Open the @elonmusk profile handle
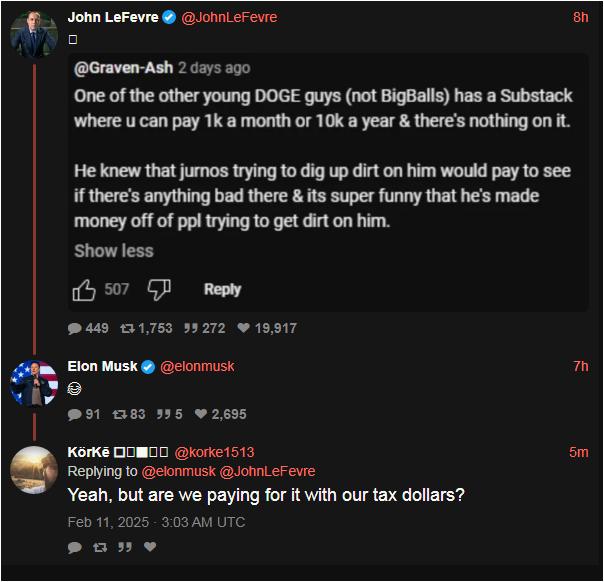This screenshot has height=582, width=604. point(197,366)
